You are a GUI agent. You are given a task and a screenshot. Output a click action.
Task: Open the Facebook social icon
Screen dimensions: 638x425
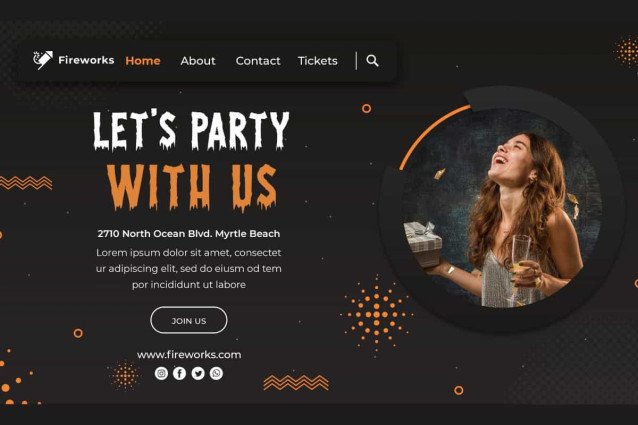pyautogui.click(x=179, y=373)
